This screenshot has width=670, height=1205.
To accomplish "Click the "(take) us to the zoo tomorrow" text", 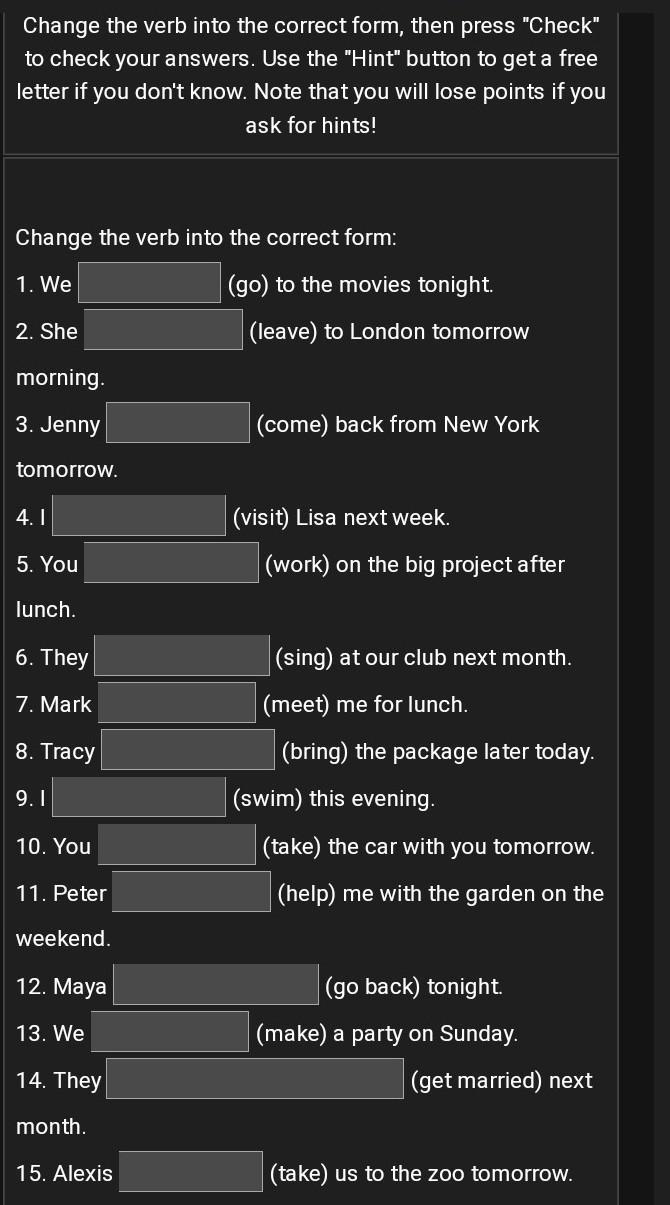I will coord(421,1173).
